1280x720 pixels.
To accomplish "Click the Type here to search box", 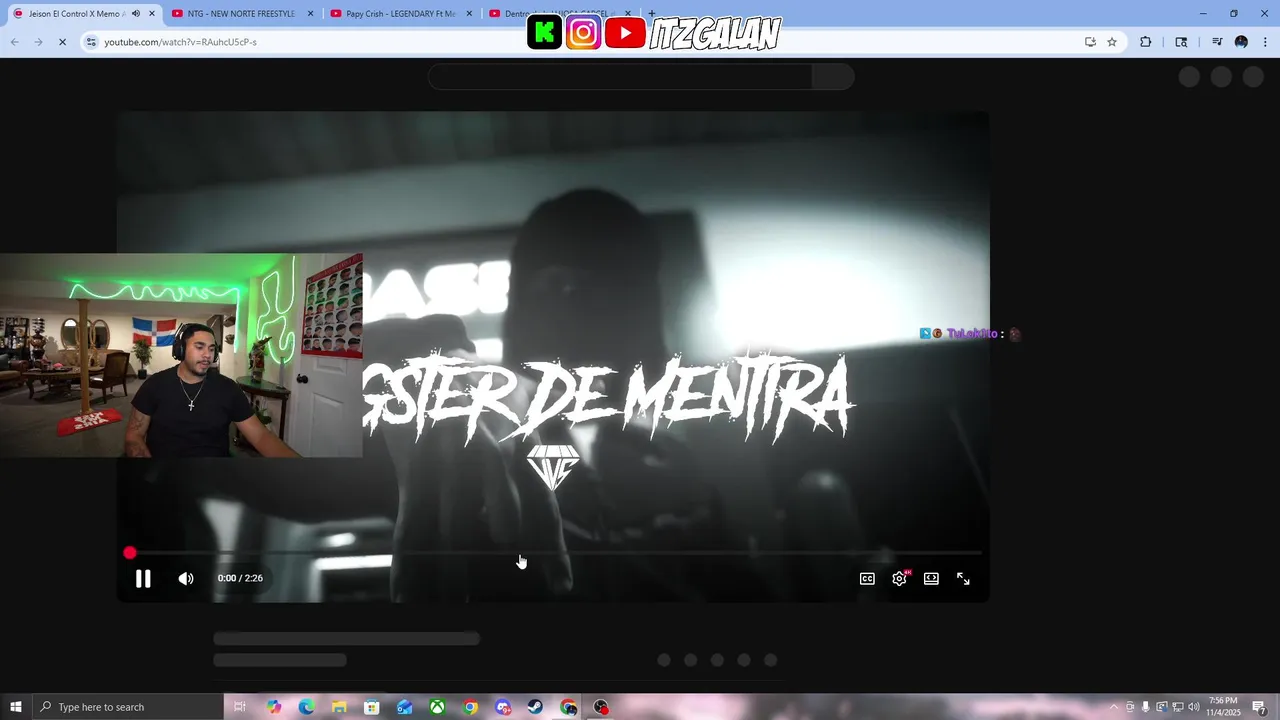I will click(127, 707).
